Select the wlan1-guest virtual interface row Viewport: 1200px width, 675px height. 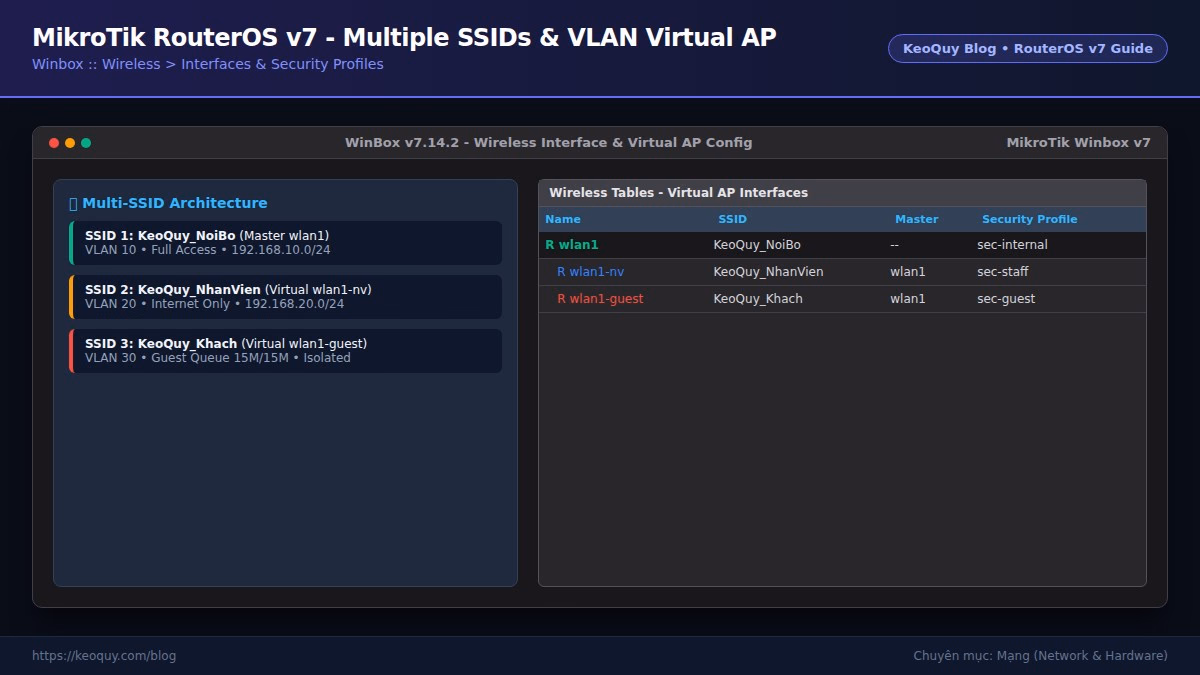tap(842, 299)
